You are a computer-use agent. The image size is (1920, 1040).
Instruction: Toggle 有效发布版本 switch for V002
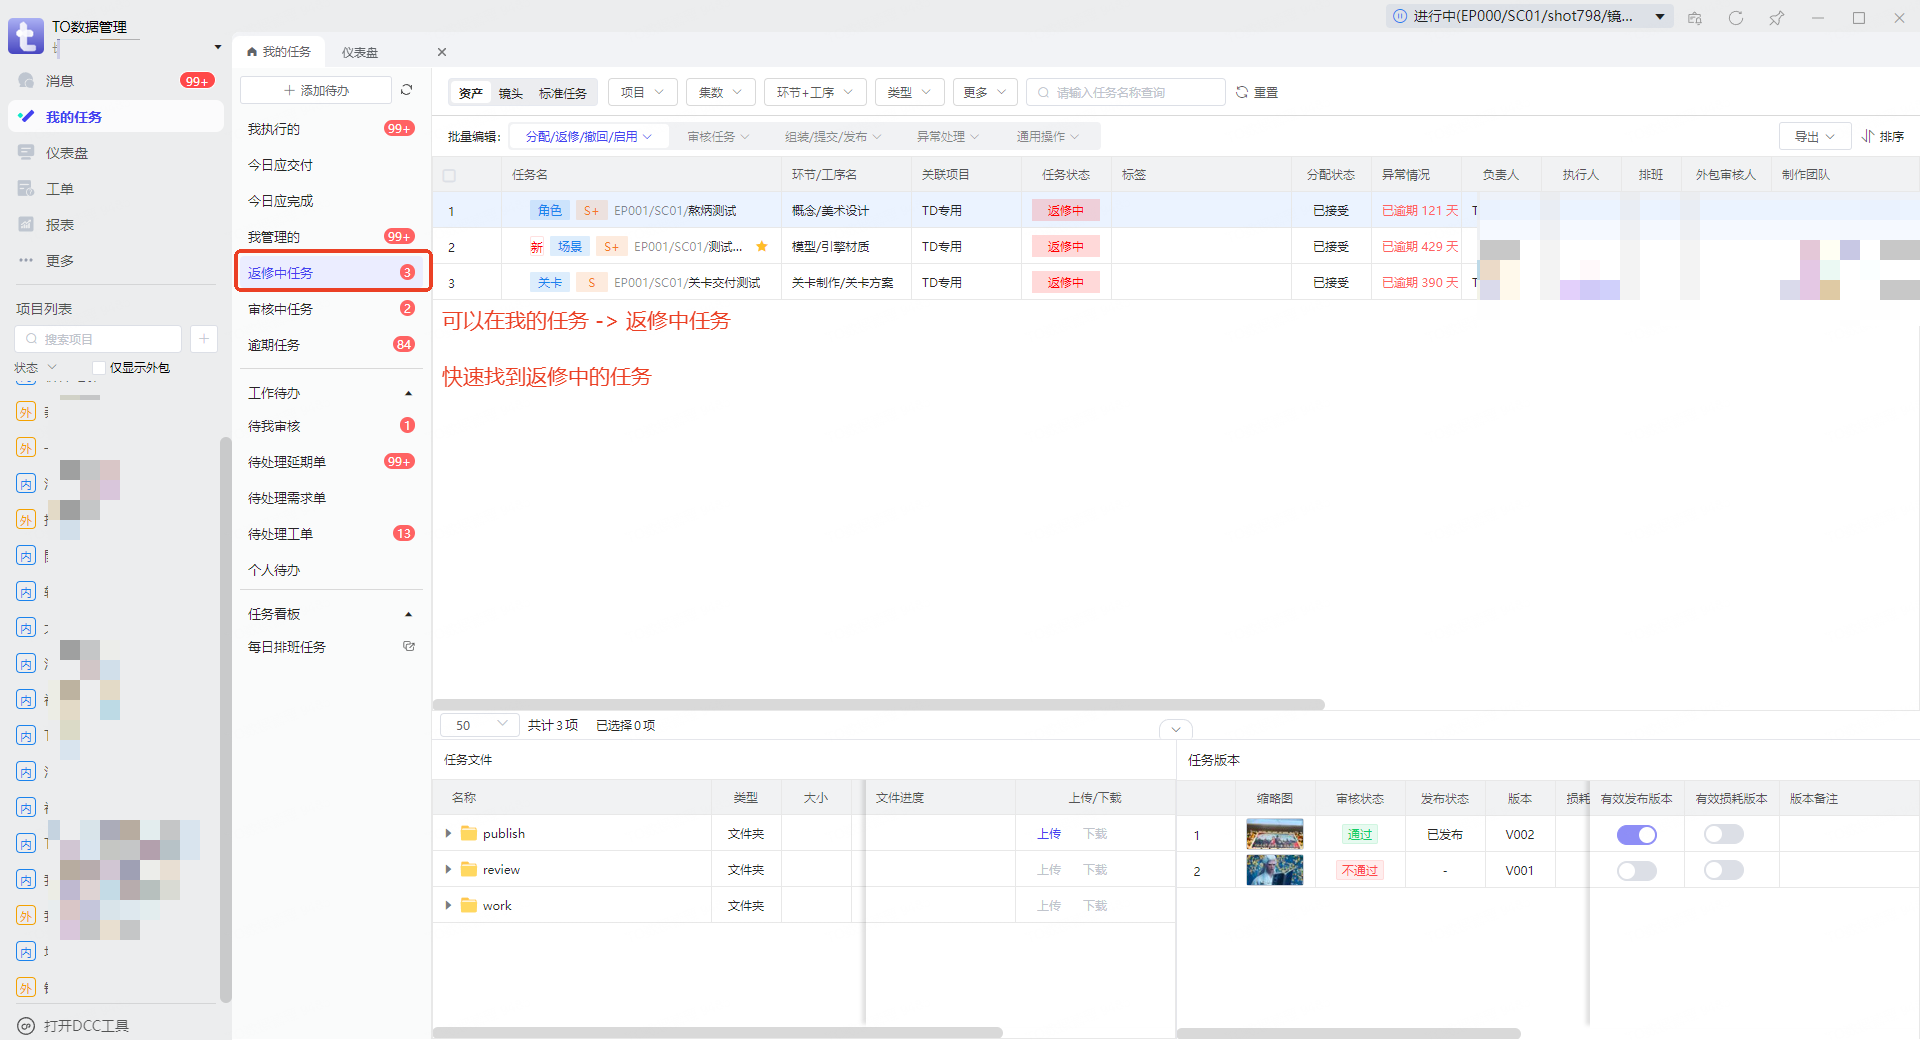coord(1637,834)
